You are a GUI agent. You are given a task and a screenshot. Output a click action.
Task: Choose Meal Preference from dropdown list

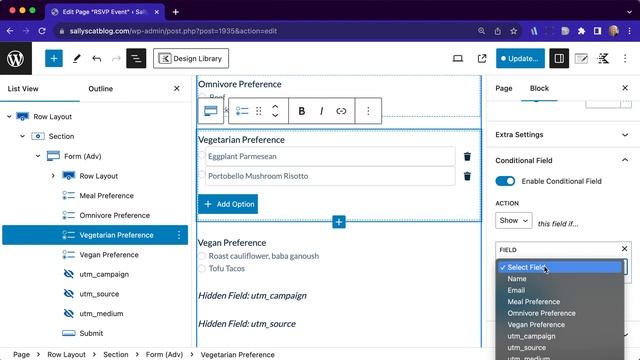533,302
